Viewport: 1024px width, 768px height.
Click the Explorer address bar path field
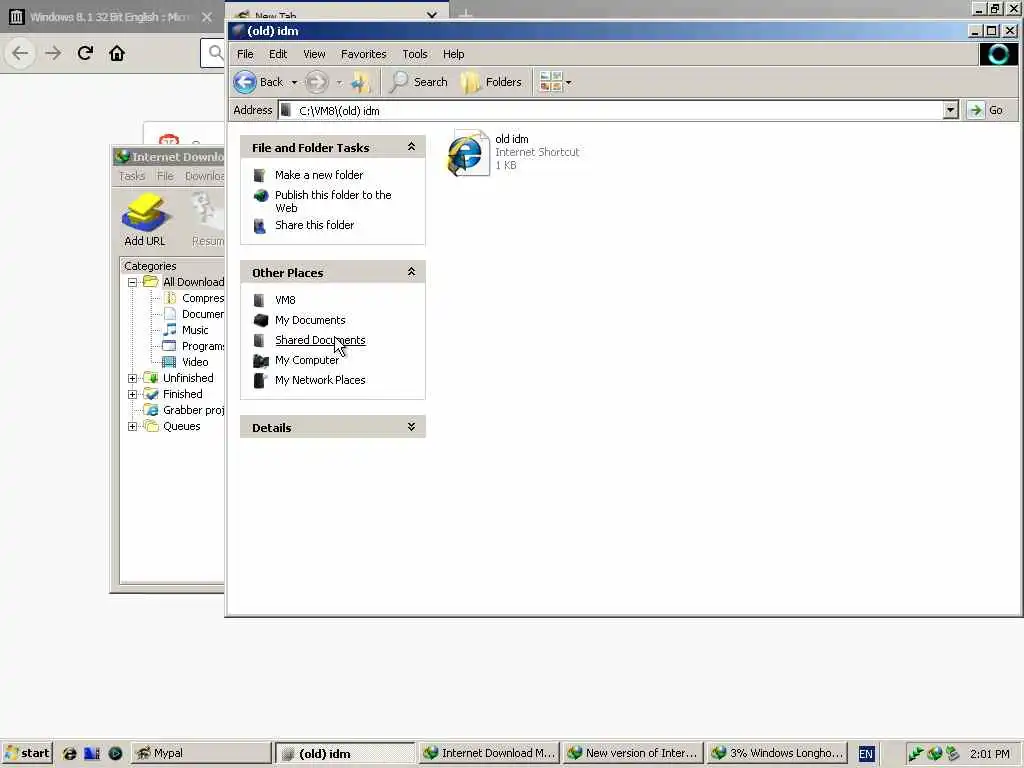tap(611, 110)
